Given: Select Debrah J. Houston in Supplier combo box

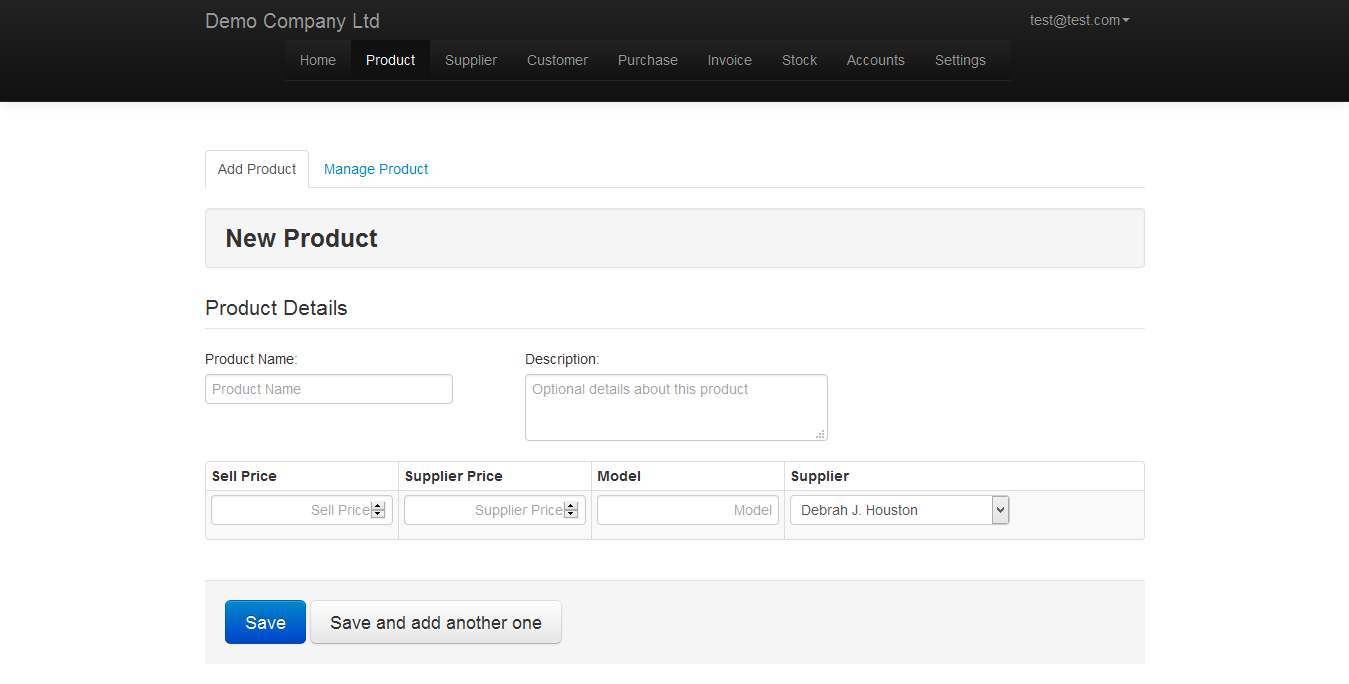Looking at the screenshot, I should click(890, 510).
